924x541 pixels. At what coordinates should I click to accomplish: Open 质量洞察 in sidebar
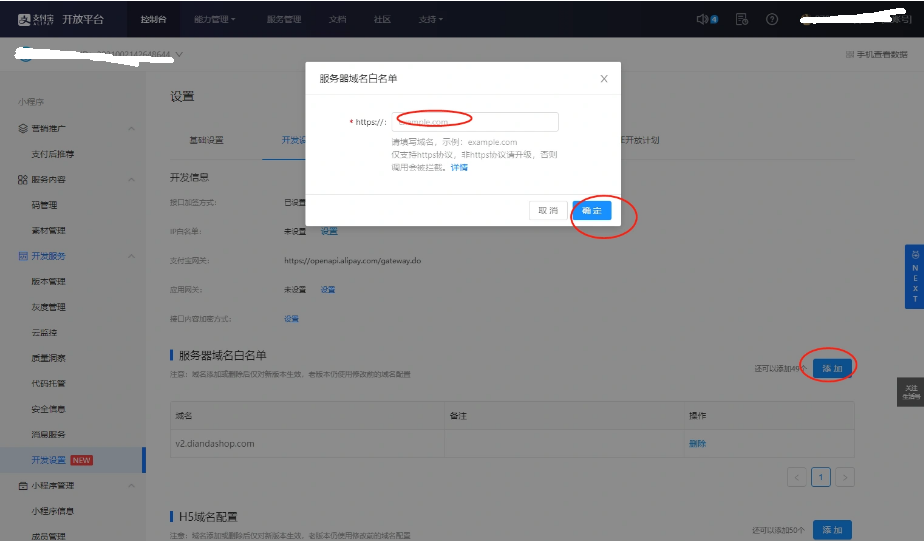[x=48, y=358]
